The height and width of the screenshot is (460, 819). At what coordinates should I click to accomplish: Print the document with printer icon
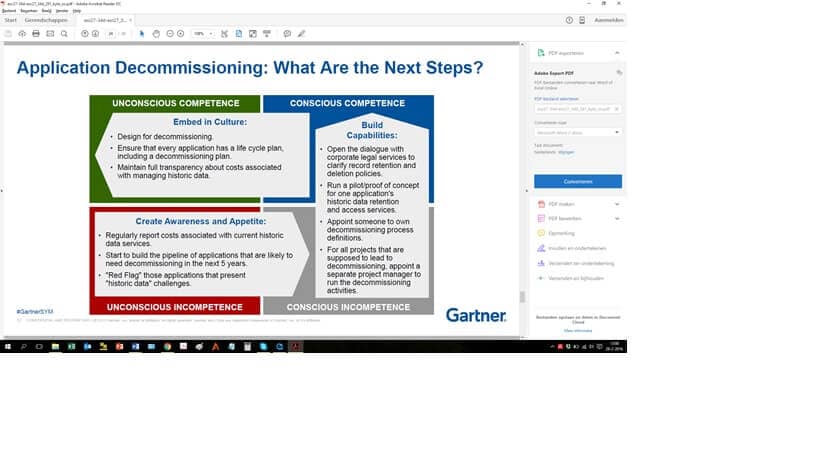click(x=36, y=33)
